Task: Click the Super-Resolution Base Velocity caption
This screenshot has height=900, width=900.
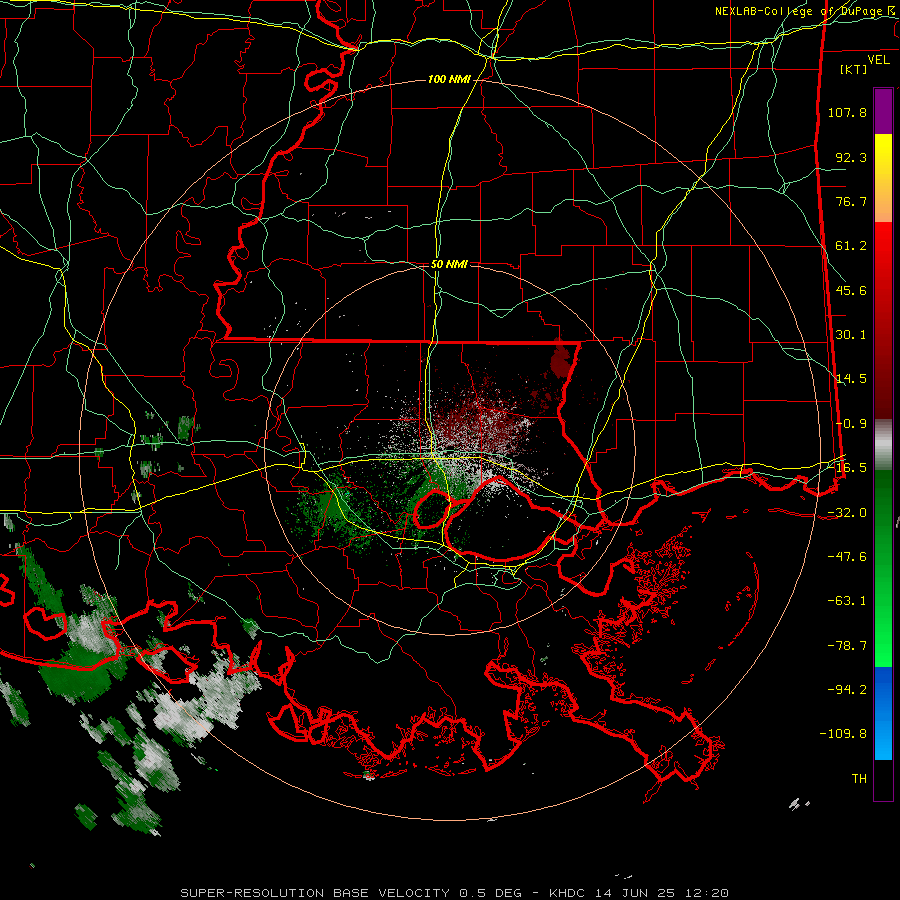Action: (x=455, y=893)
